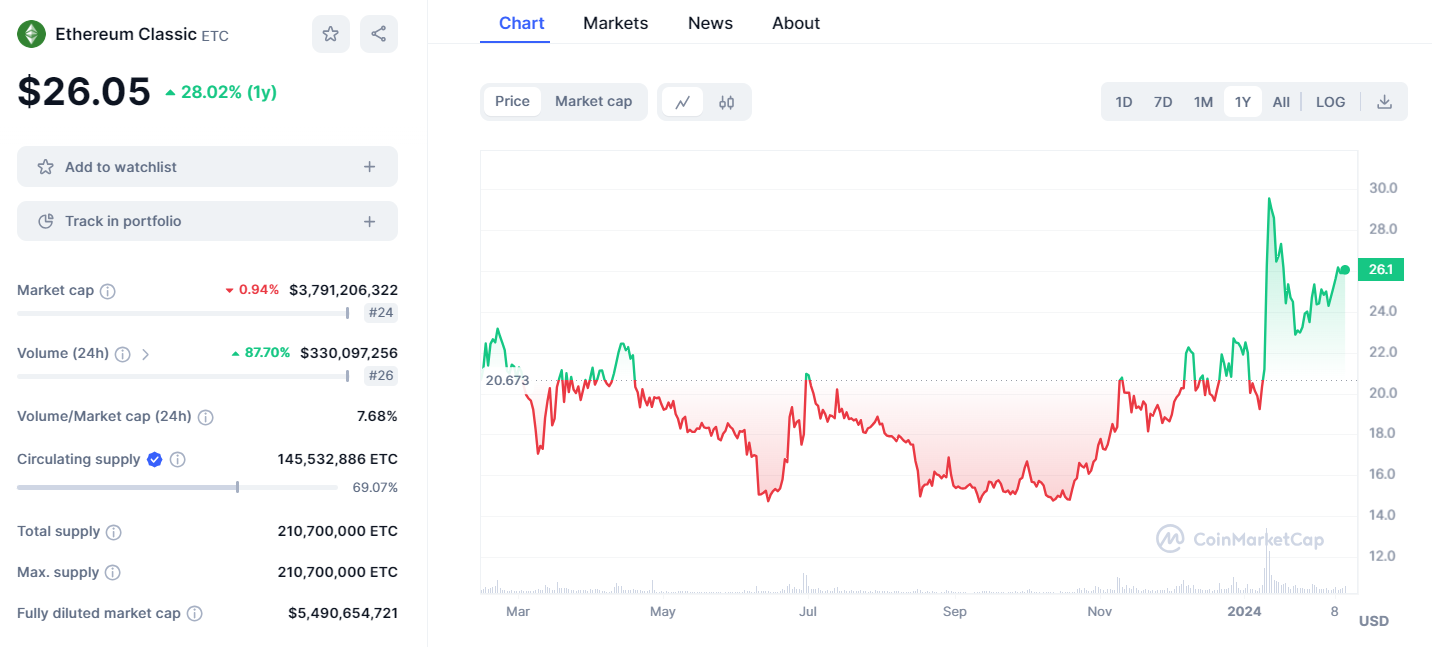The image size is (1432, 647).
Task: Open the About tab
Action: point(796,23)
